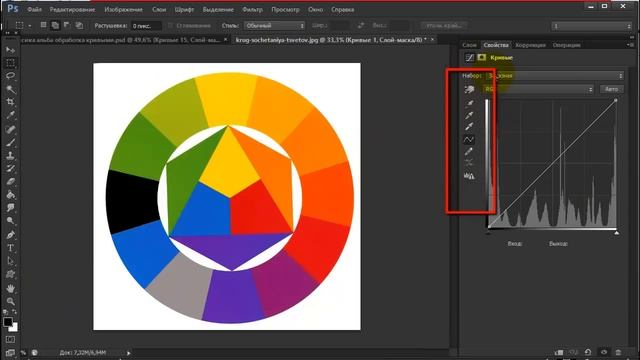Pick the black point eyedropper in Curves

pos(469,103)
